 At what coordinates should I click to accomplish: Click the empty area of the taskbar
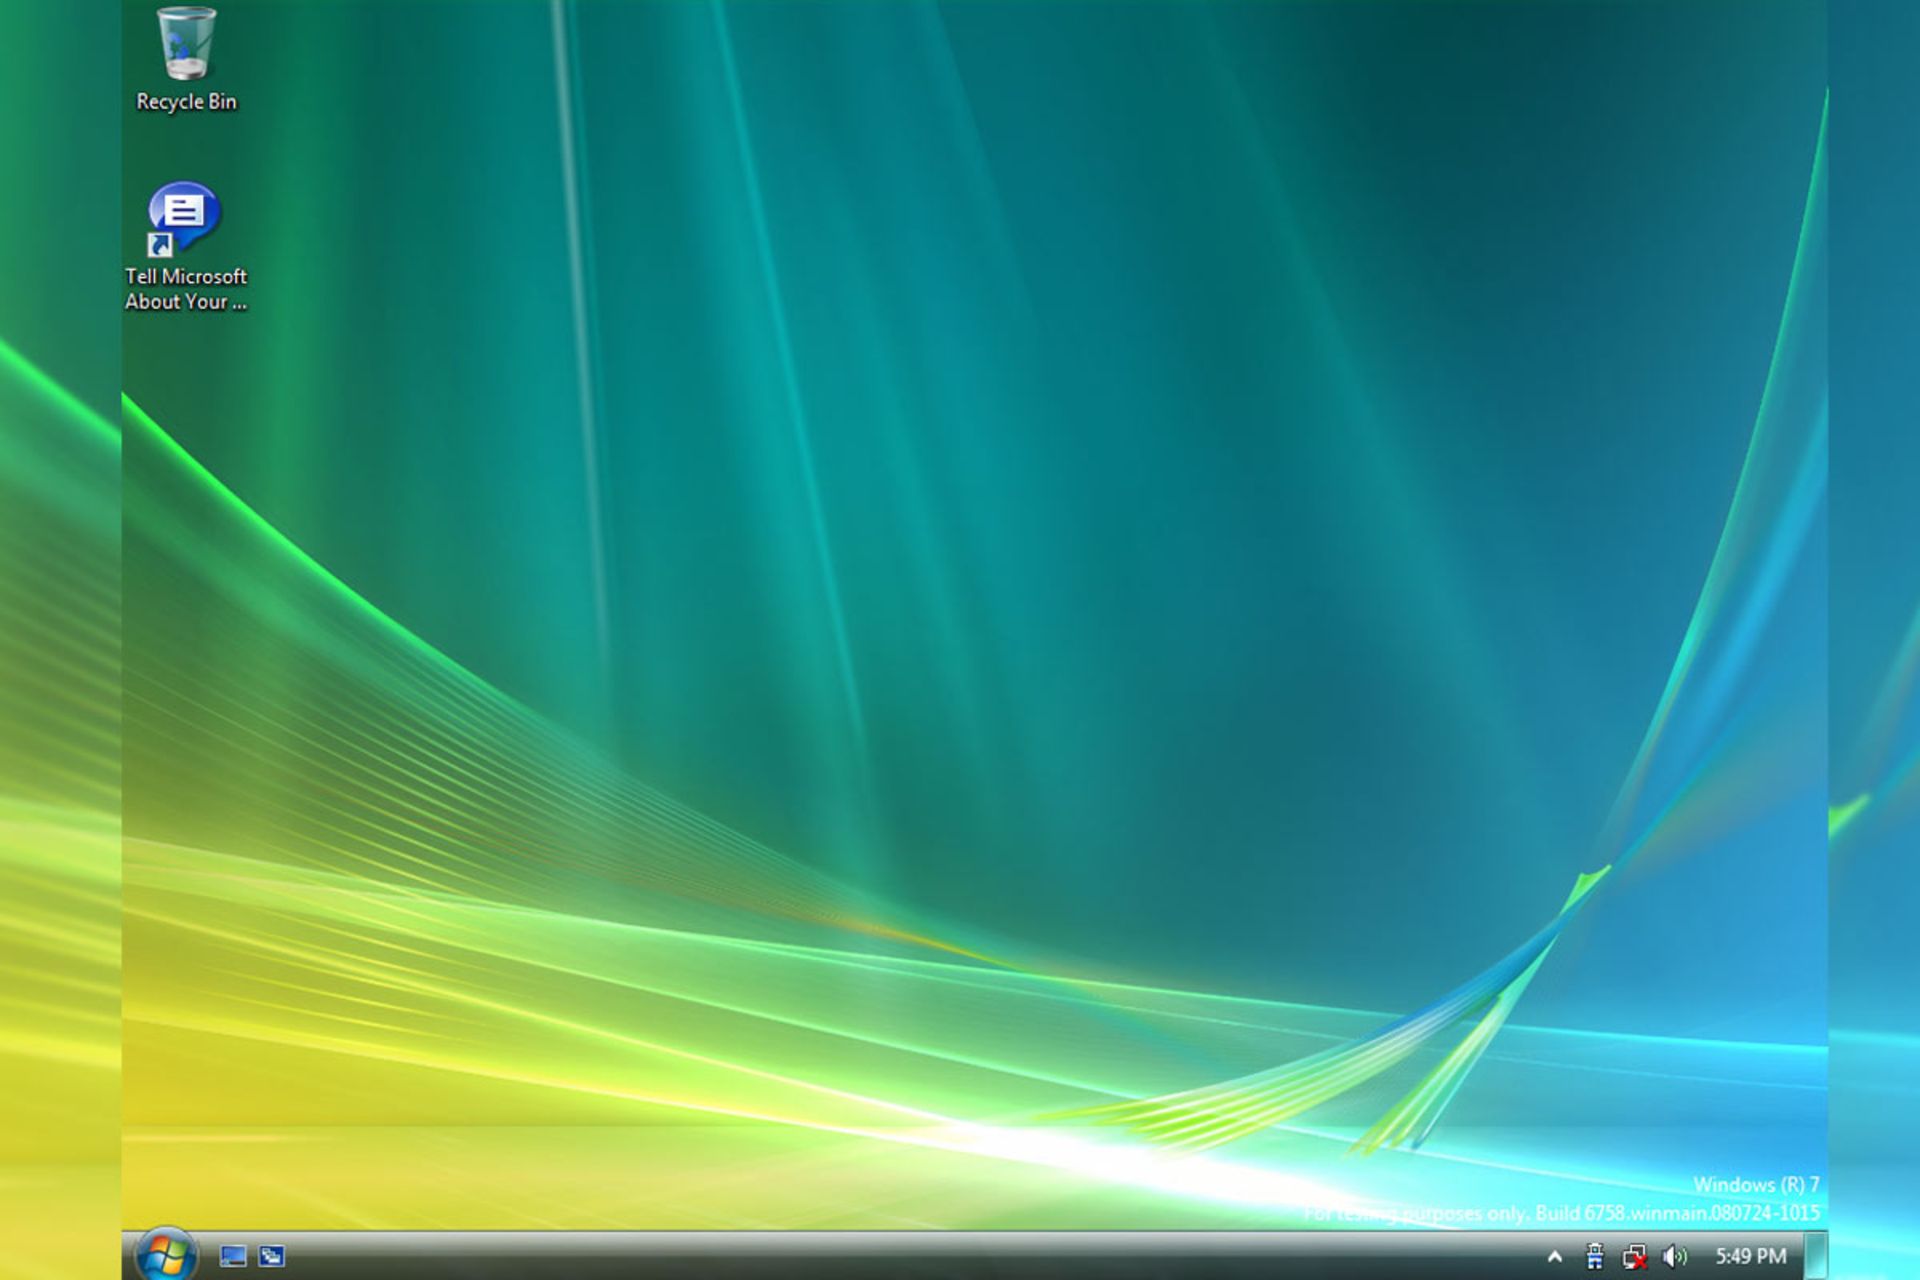[x=900, y=1256]
